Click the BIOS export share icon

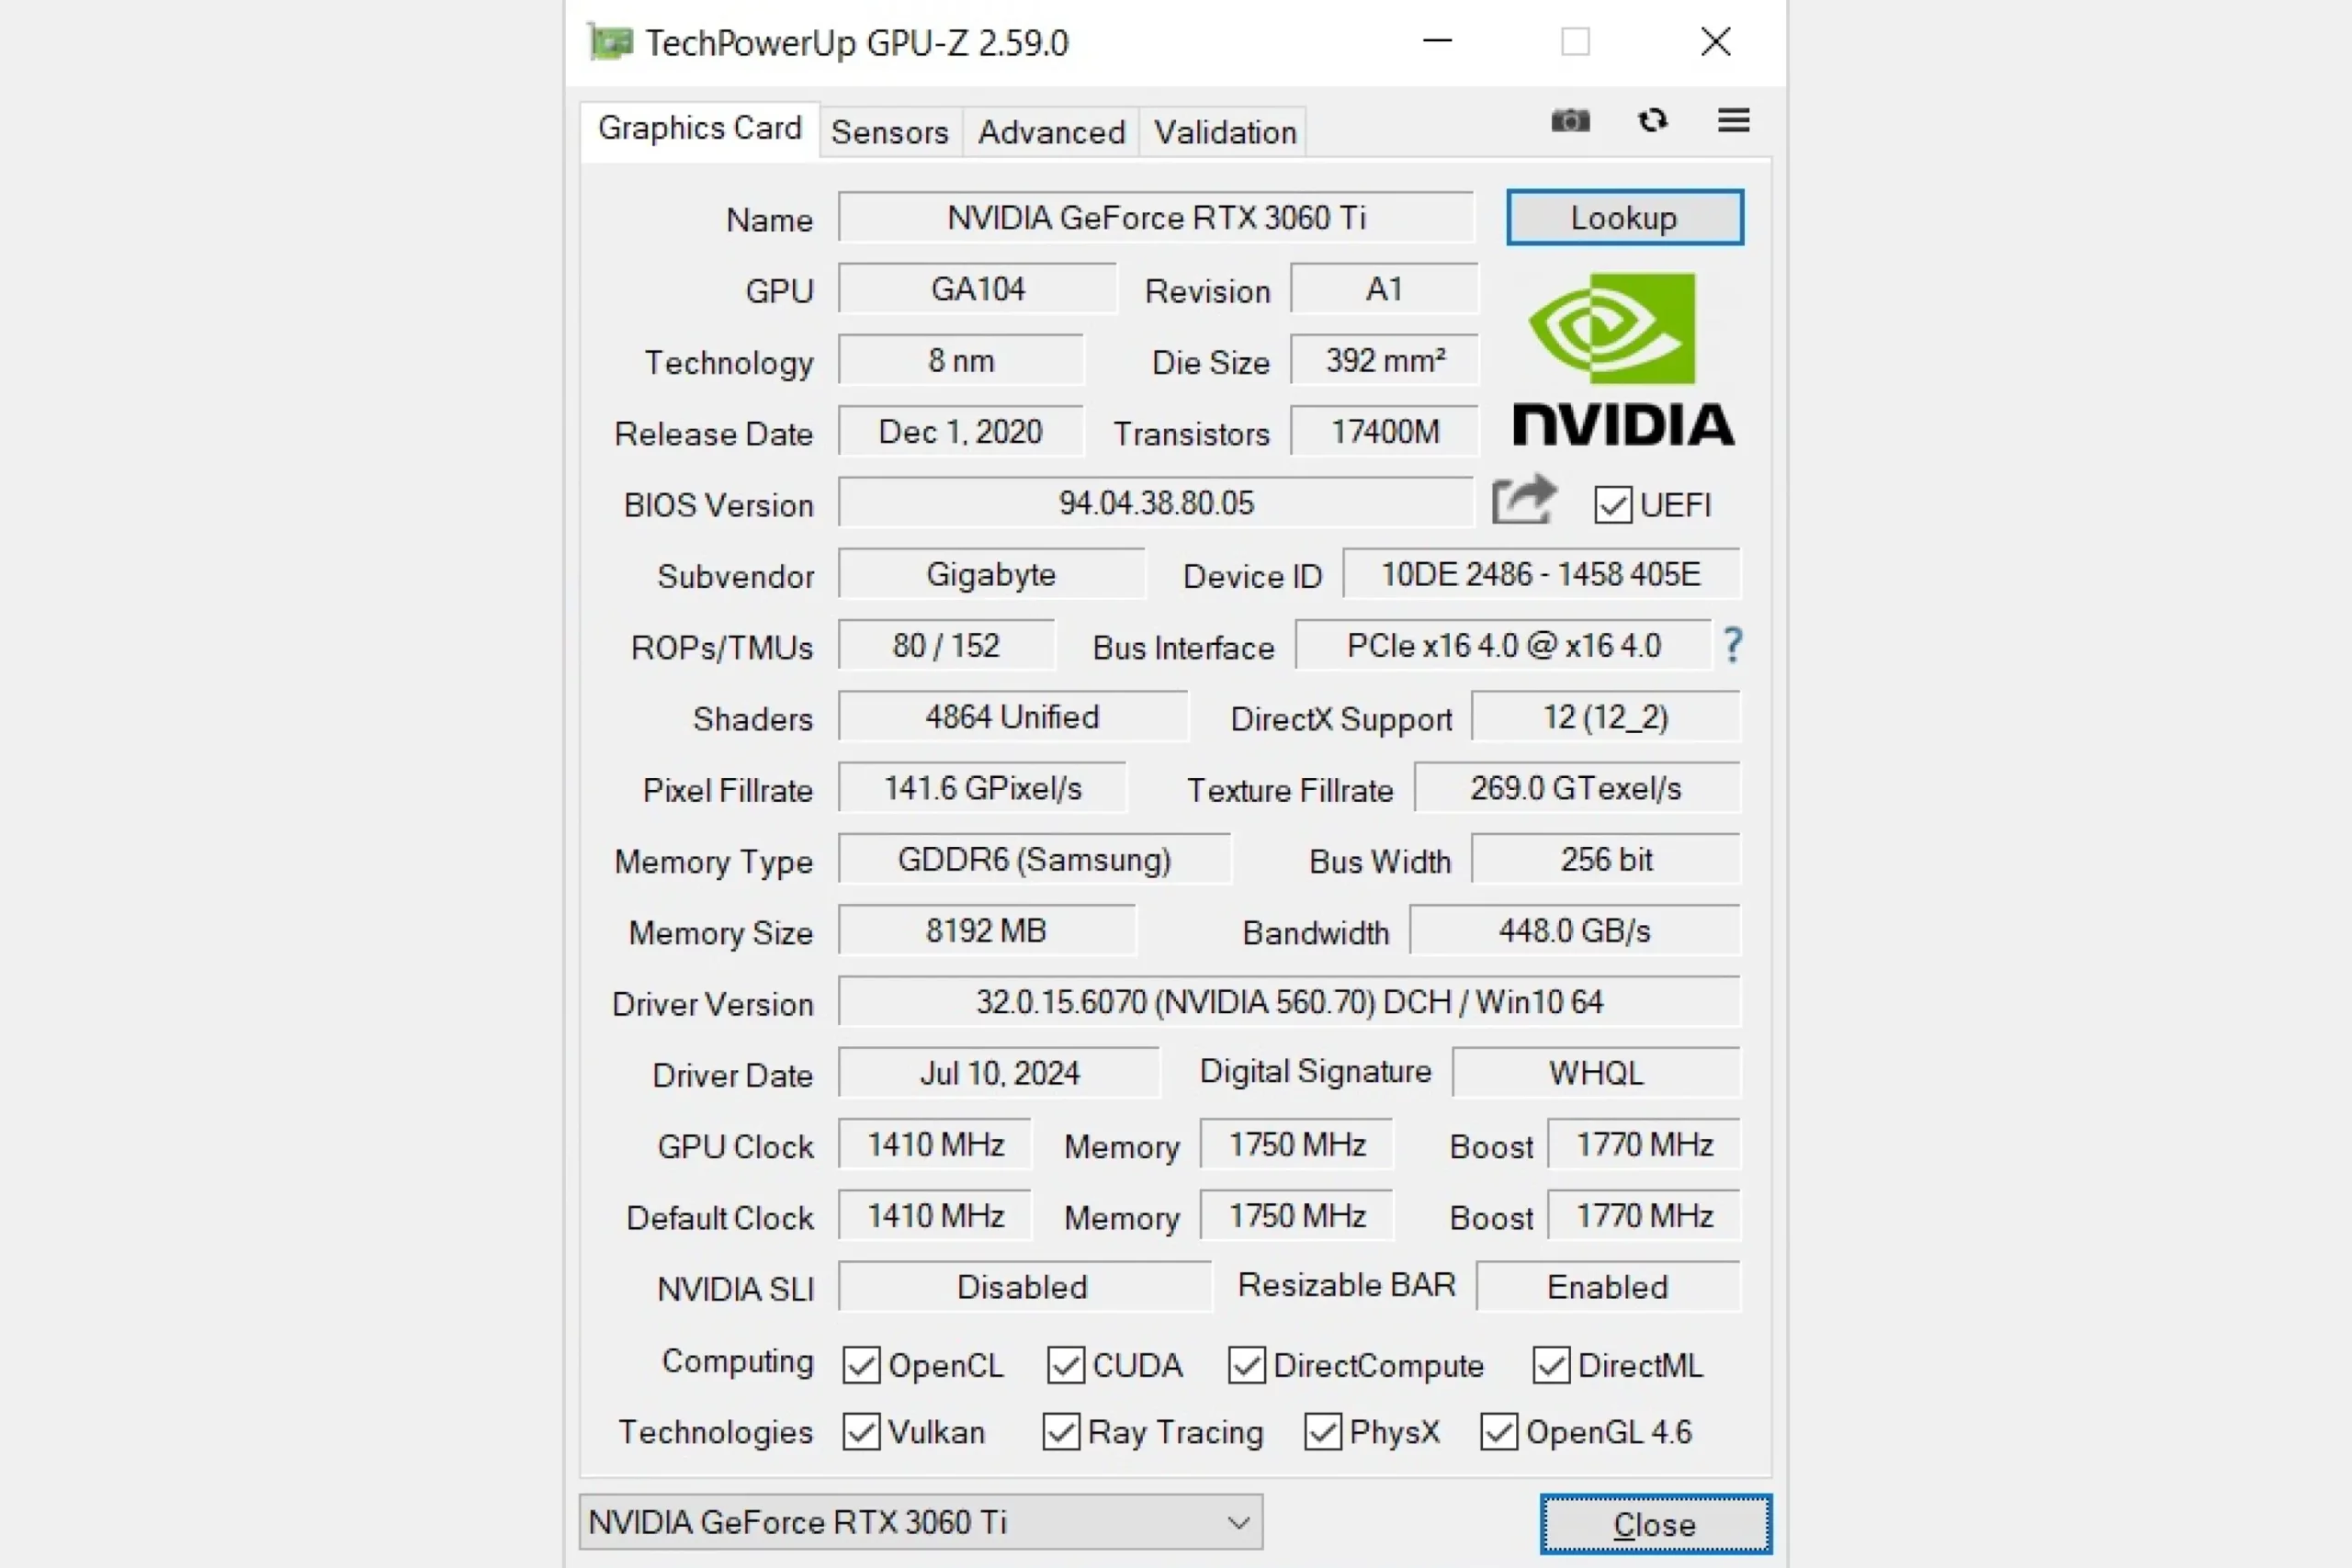(1523, 500)
